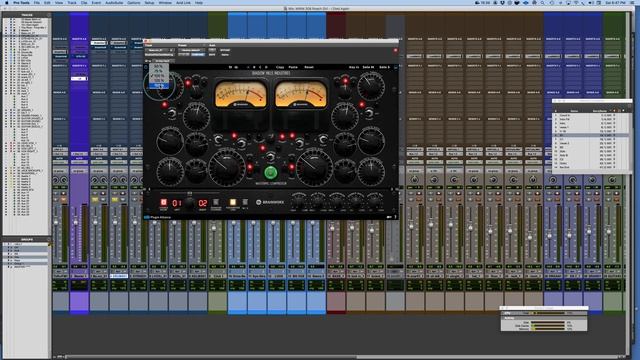Open the Window menu
Viewport: 640px width, 360px height.
click(165, 2)
